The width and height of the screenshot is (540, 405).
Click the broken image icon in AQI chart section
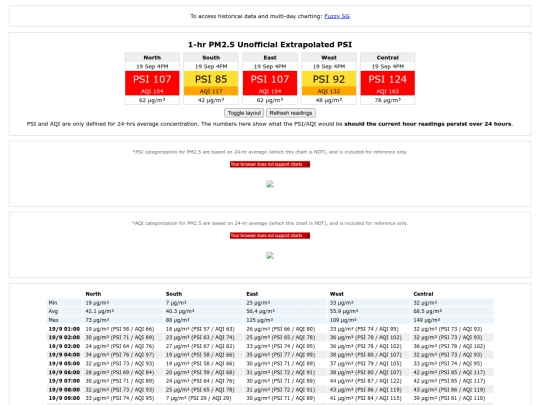270,256
